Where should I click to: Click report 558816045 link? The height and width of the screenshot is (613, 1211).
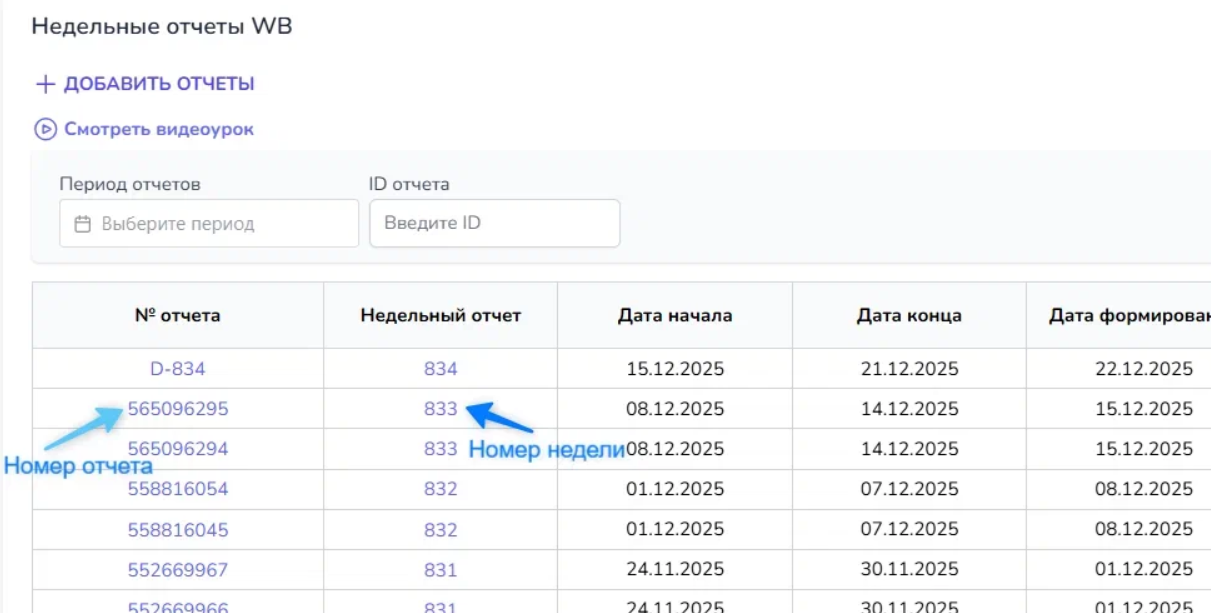coord(178,530)
